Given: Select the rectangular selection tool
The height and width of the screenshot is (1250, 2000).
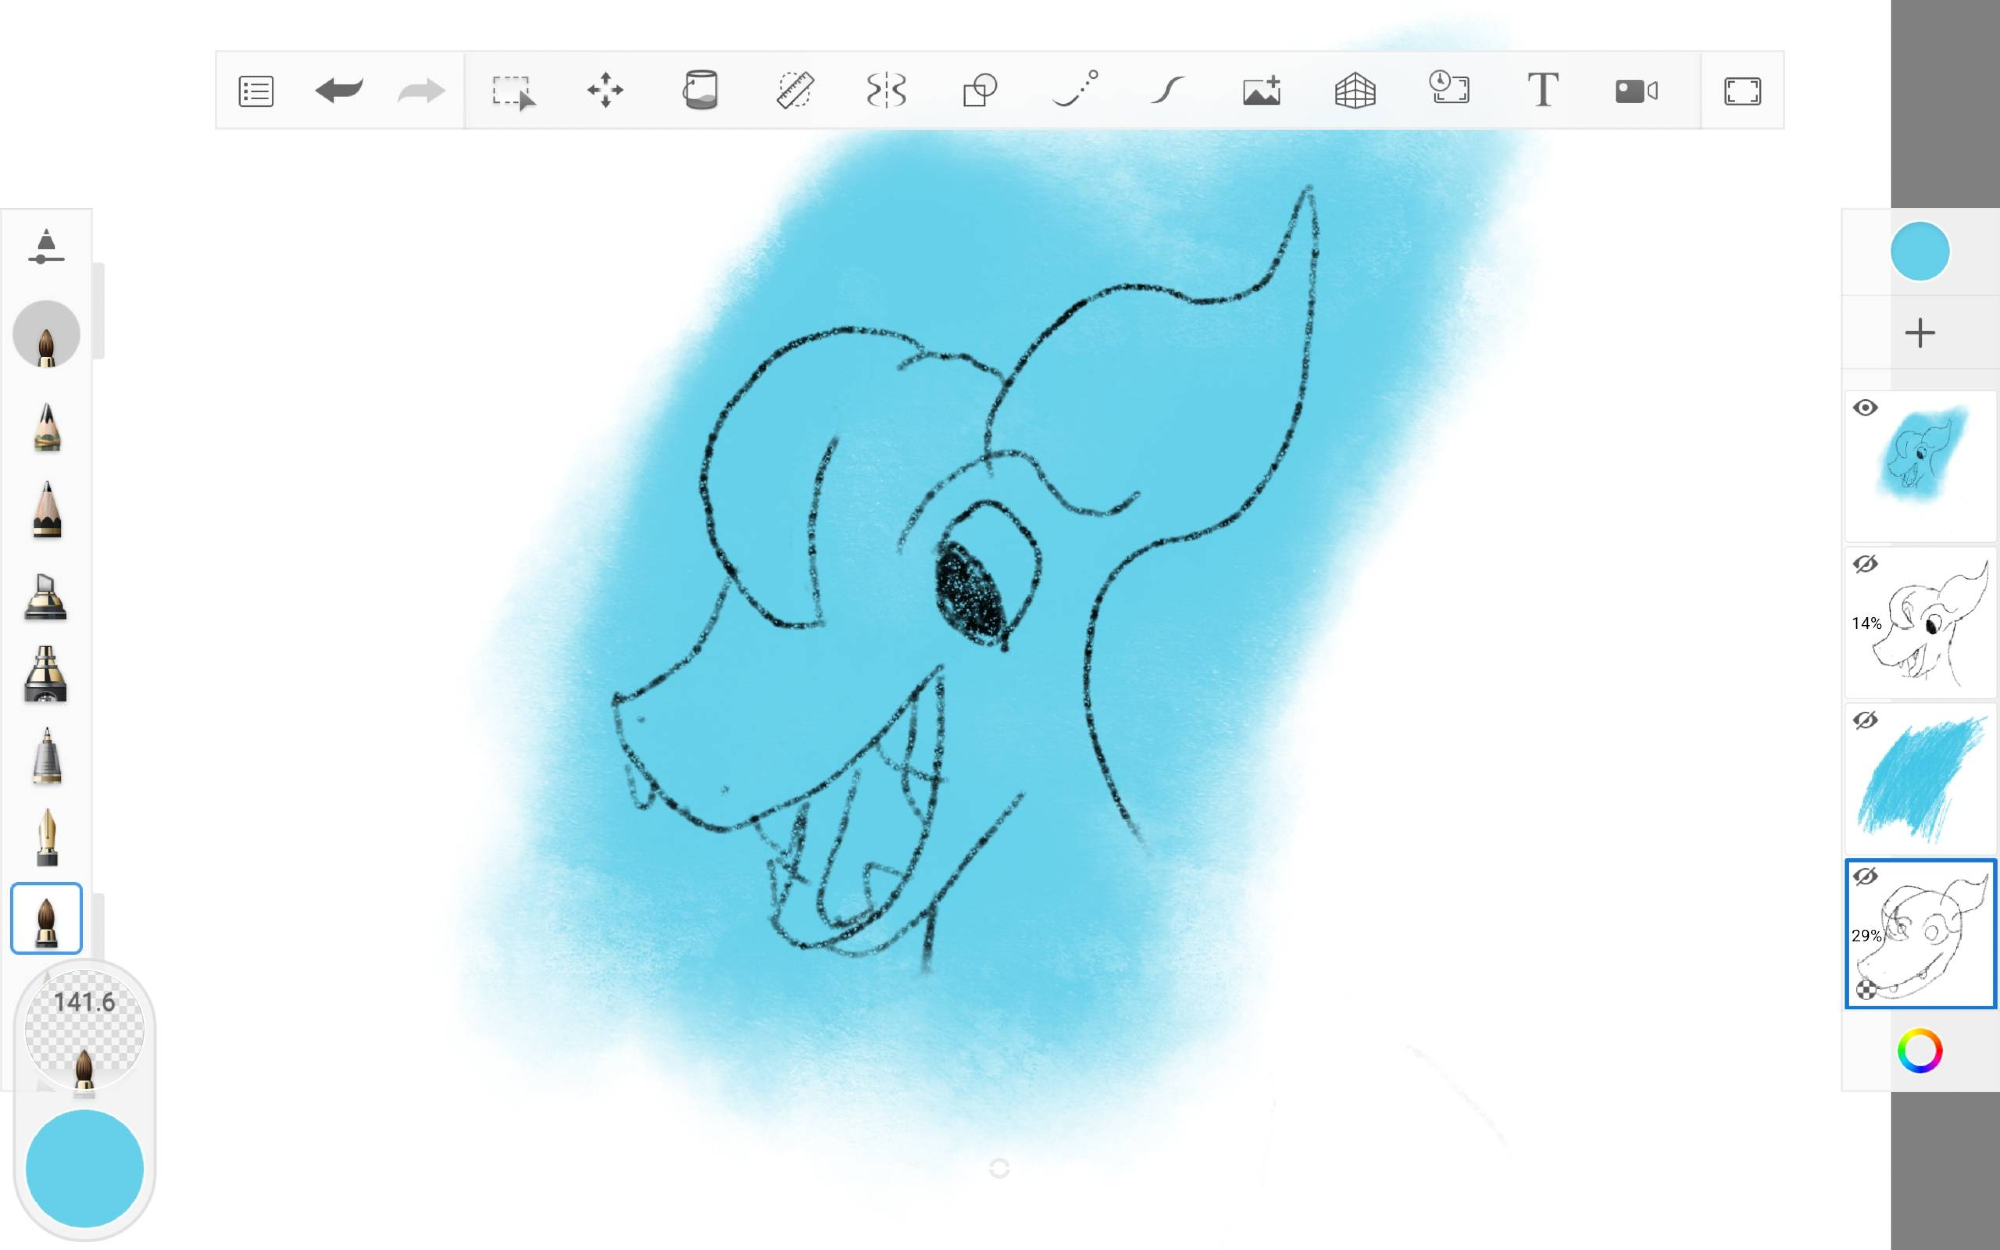Looking at the screenshot, I should tap(513, 91).
